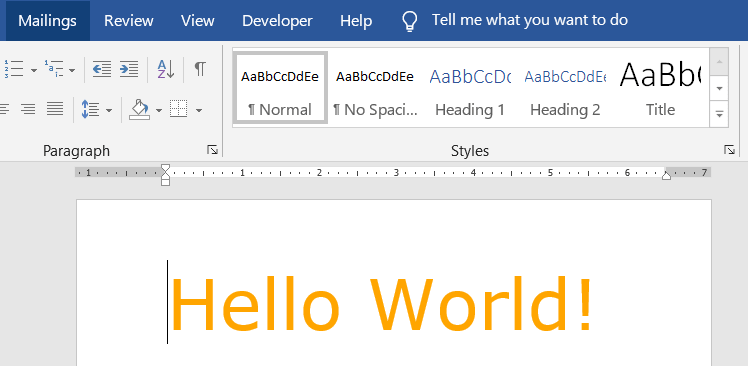This screenshot has width=748, height=366.
Task: Click the first line indent marker on ruler
Action: point(165,168)
